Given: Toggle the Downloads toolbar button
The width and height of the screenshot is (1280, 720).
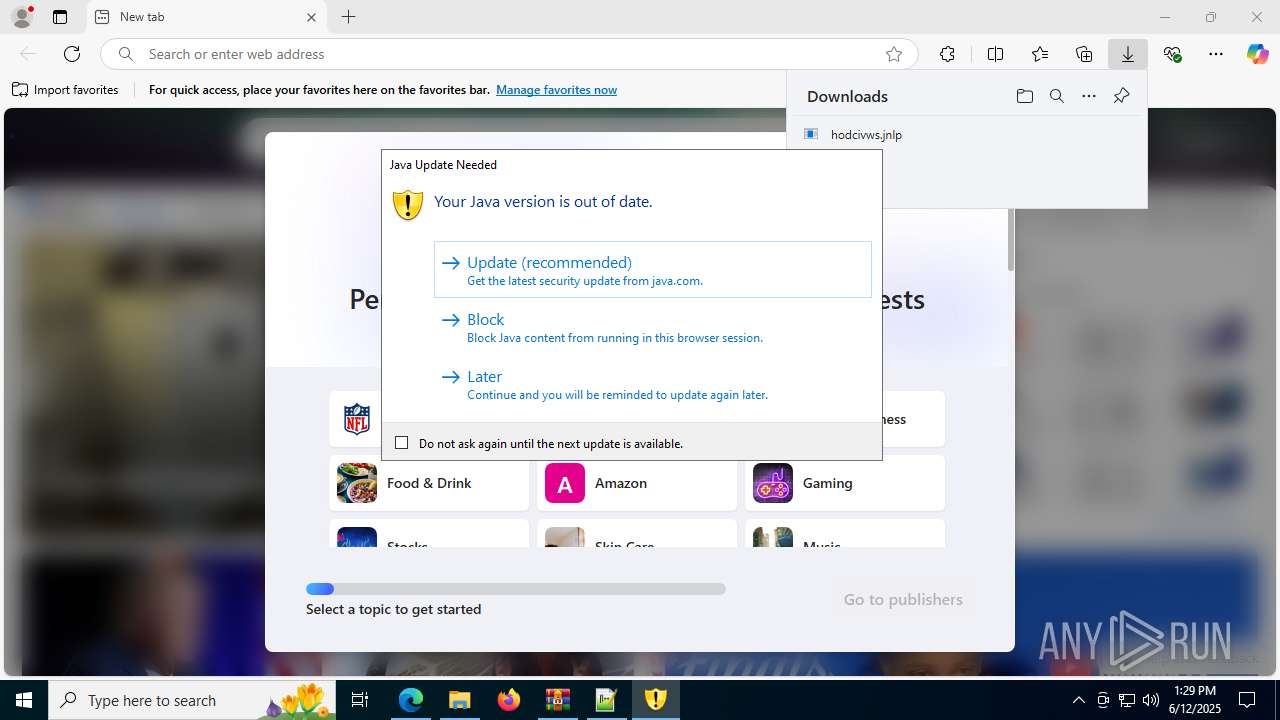Looking at the screenshot, I should [1128, 54].
